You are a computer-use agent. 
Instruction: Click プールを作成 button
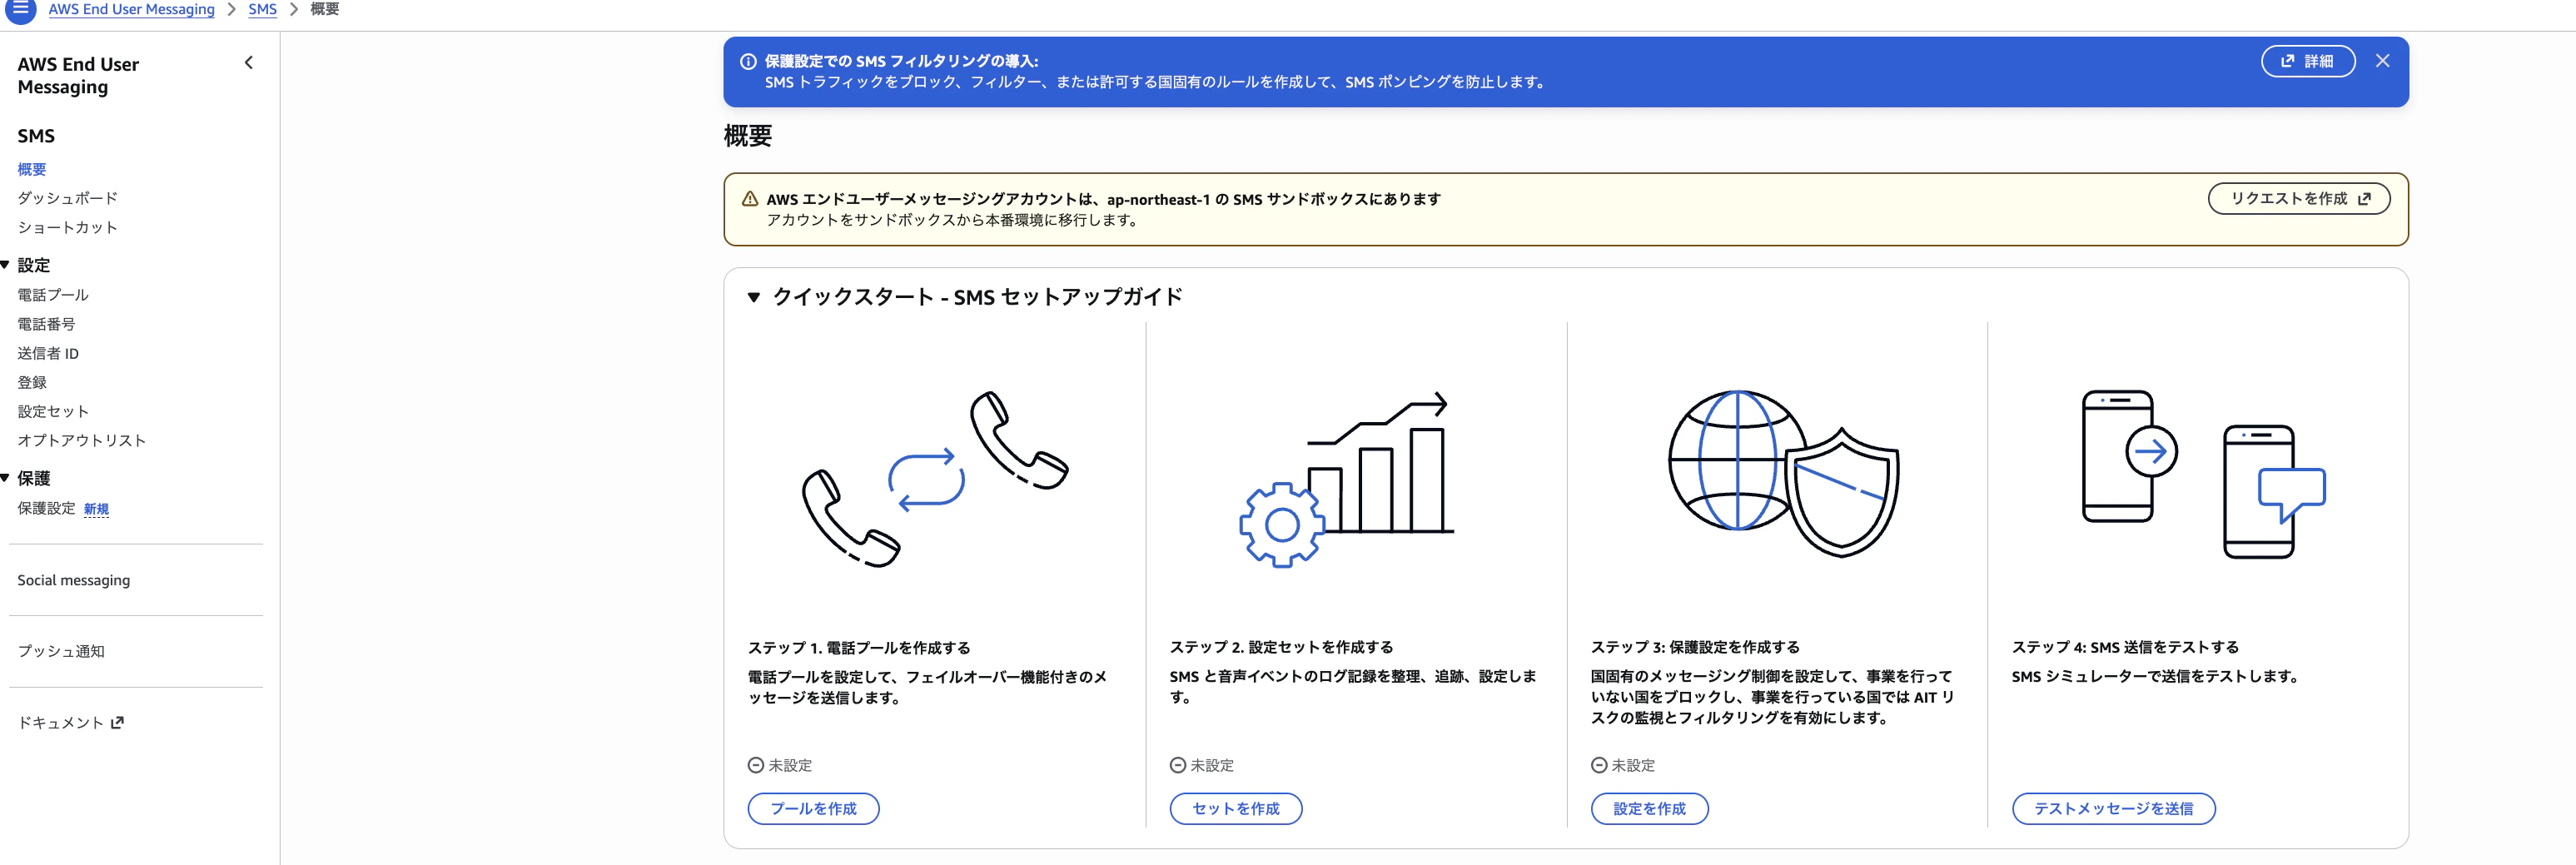point(813,808)
